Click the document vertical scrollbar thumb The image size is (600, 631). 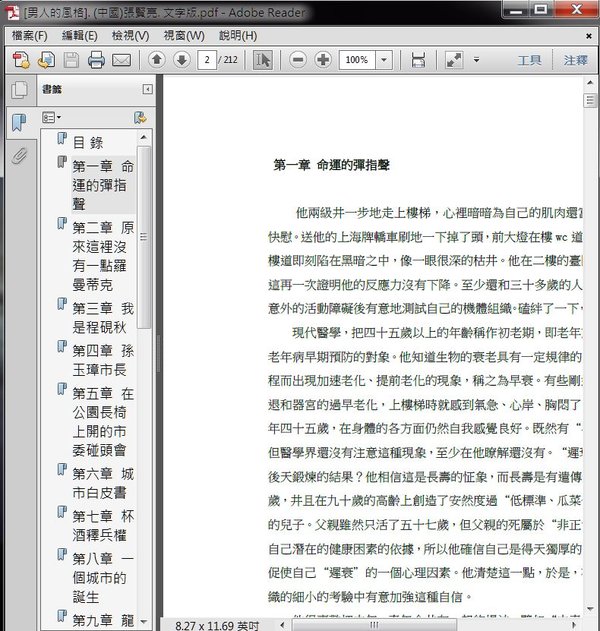coord(590,100)
